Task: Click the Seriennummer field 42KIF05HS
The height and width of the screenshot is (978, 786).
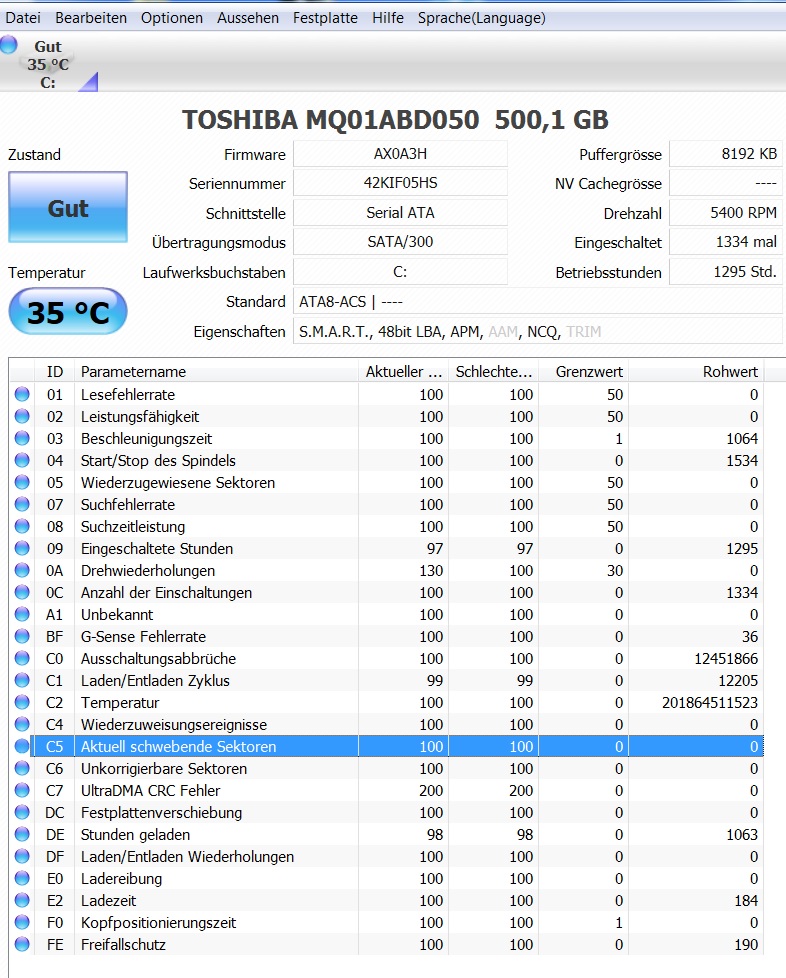Action: (x=400, y=183)
